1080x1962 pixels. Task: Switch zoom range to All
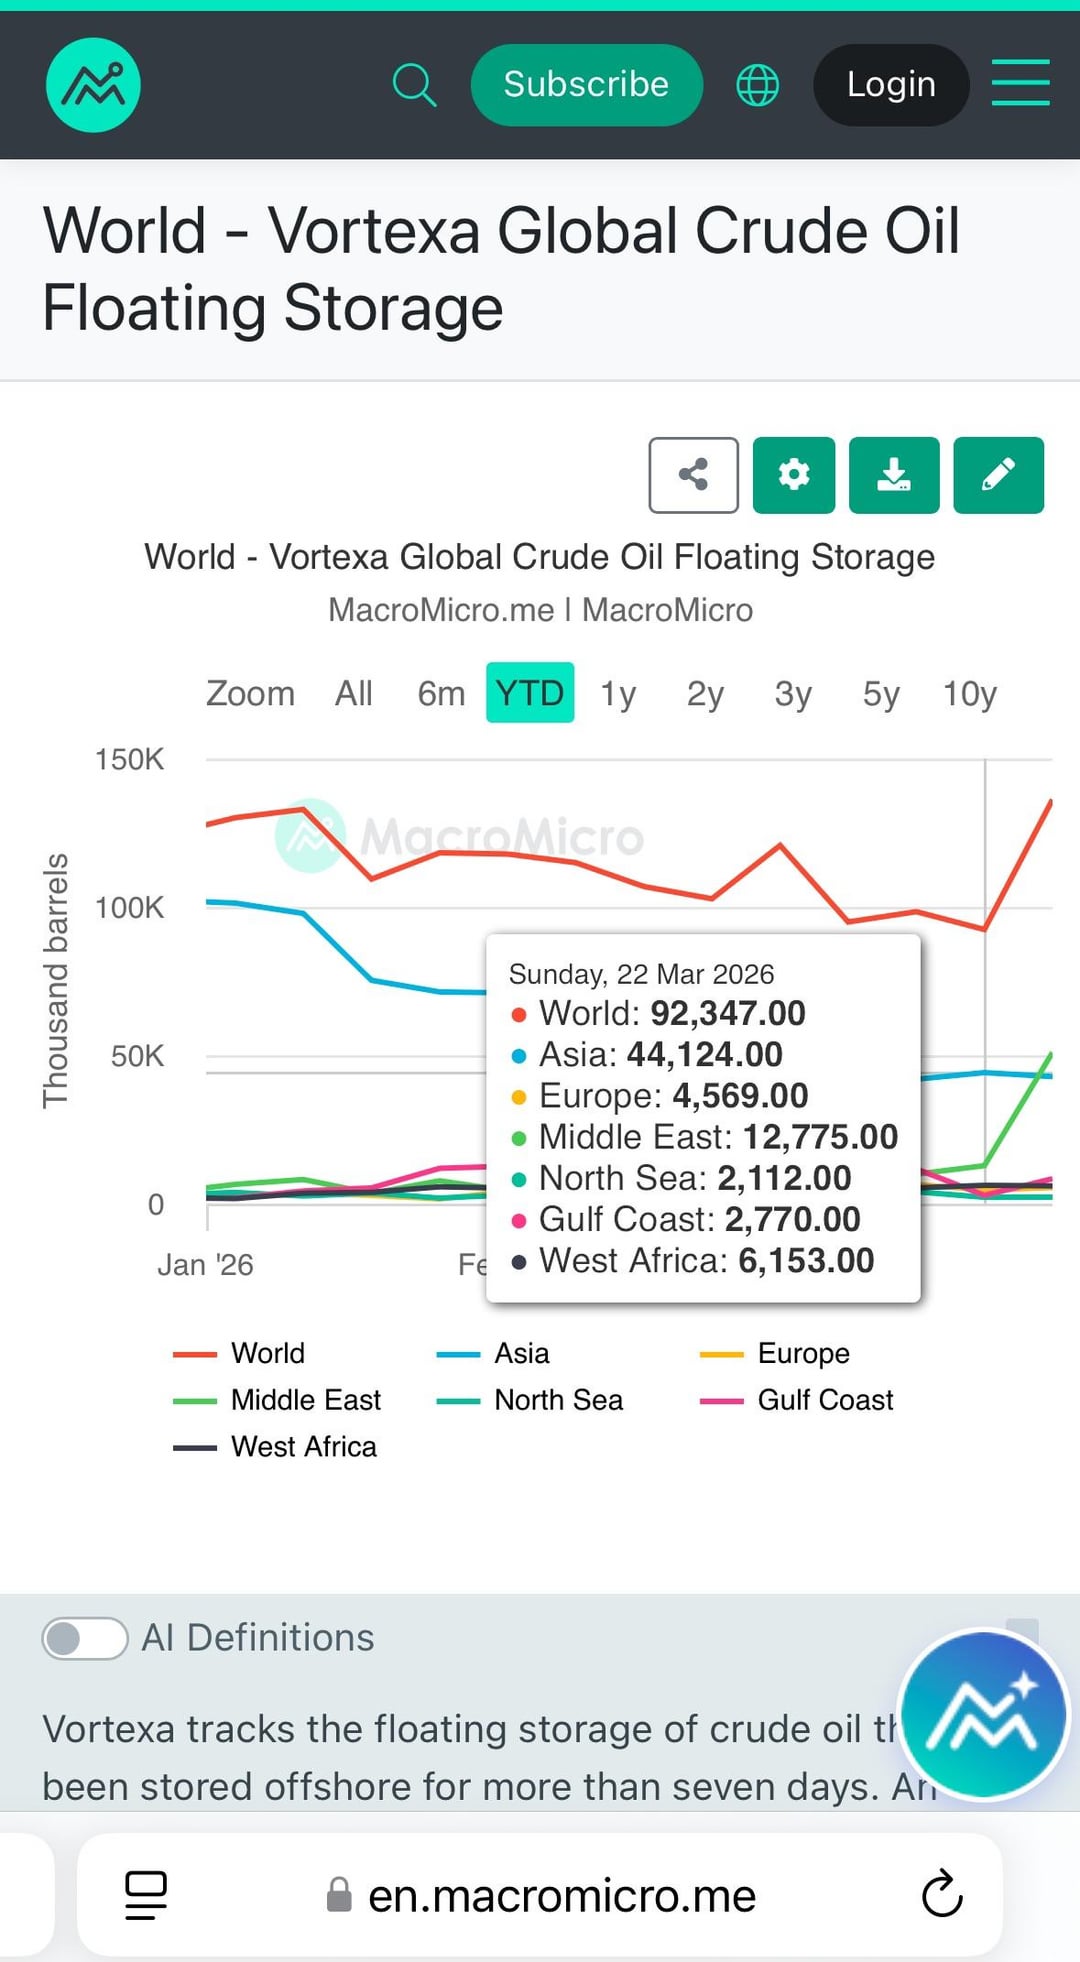click(x=354, y=693)
